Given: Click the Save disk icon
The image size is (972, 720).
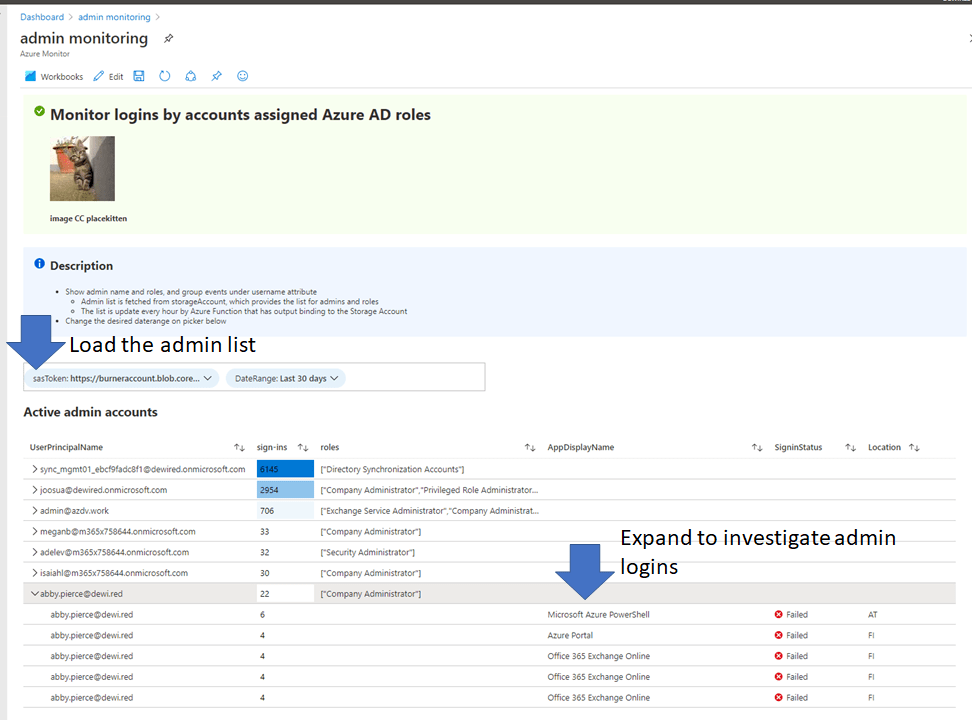Looking at the screenshot, I should pos(139,76).
